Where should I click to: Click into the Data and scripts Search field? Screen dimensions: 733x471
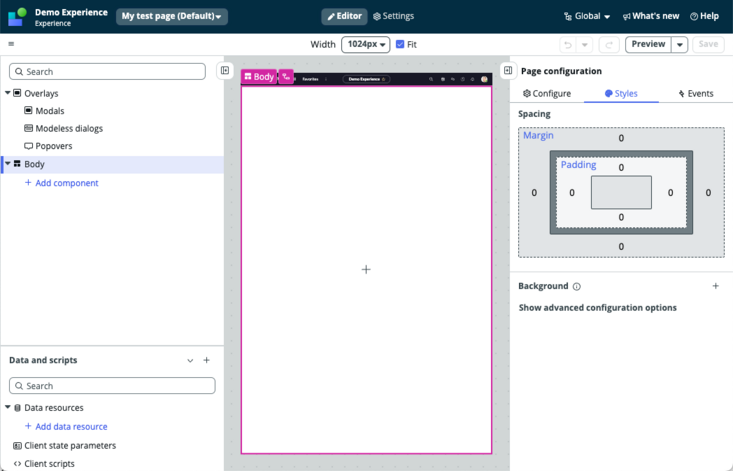point(112,386)
